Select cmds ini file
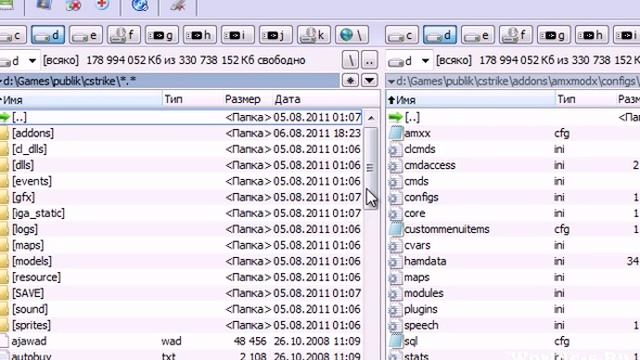640x360 pixels. (513, 181)
